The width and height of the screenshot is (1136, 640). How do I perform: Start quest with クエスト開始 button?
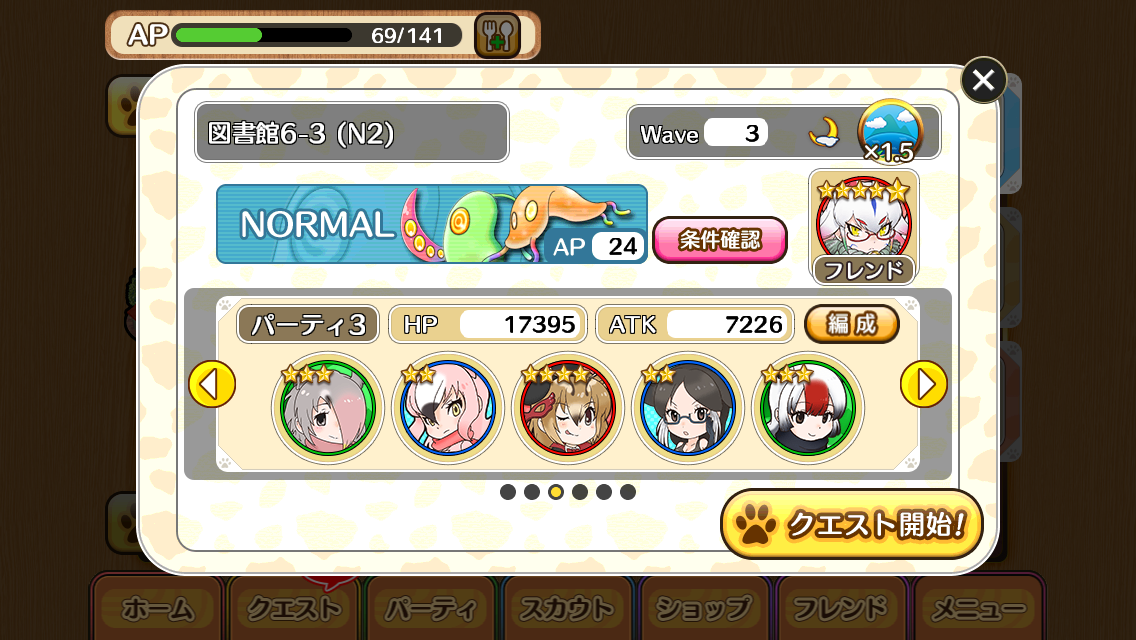coord(852,524)
